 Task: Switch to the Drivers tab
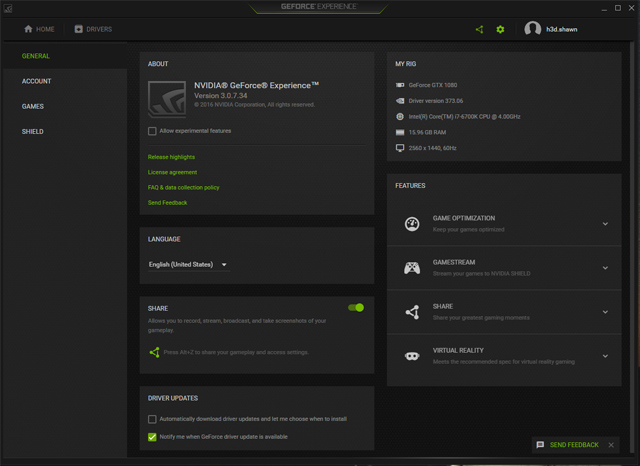(x=93, y=29)
